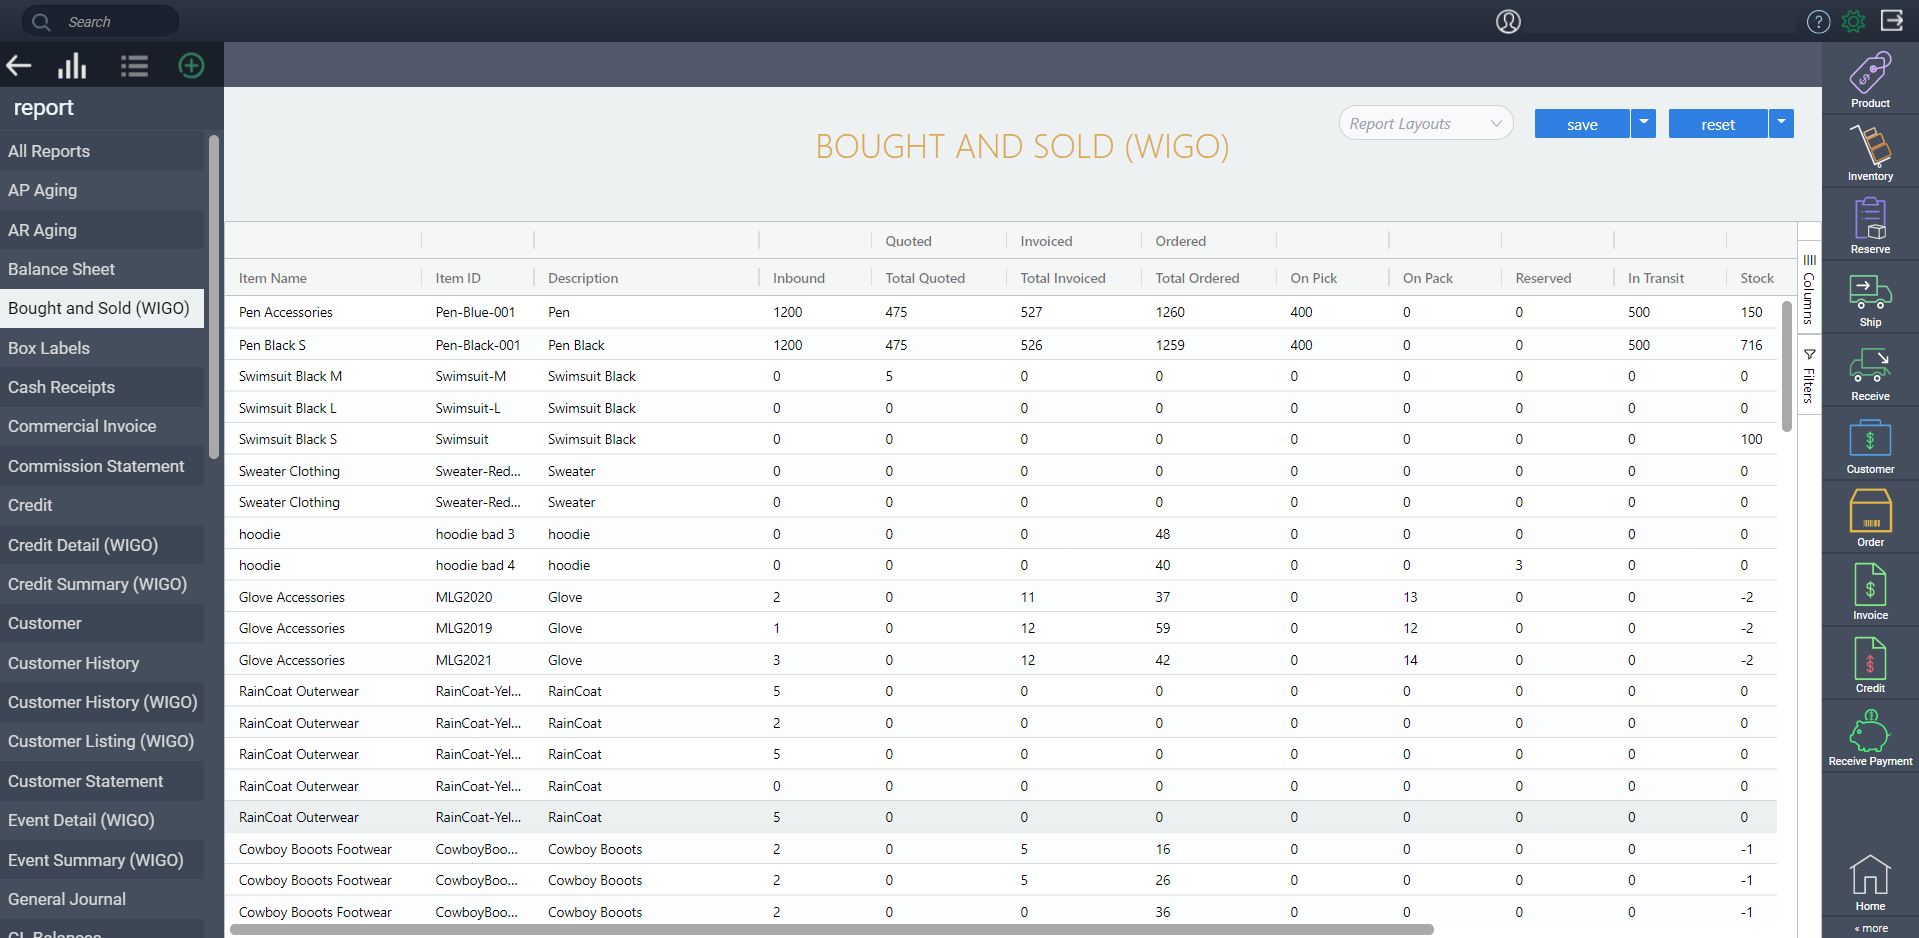Click the sidebar report list scrollbar

pos(213,297)
